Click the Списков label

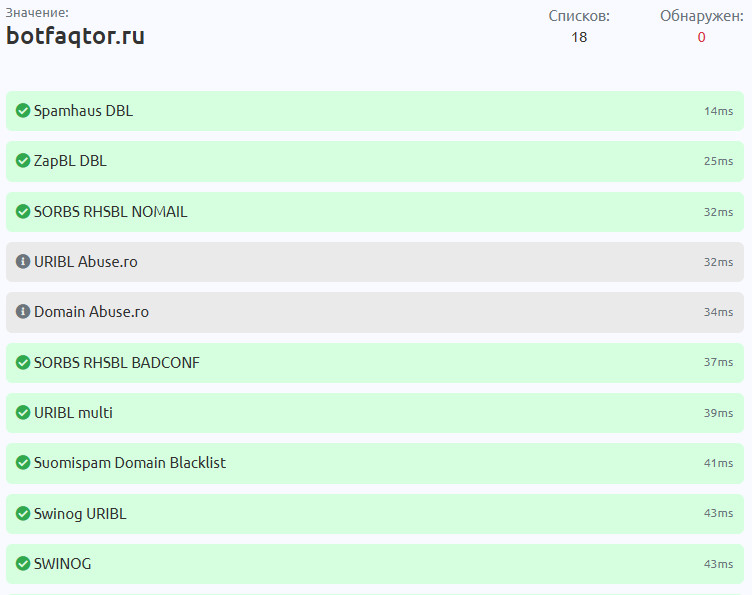pyautogui.click(x=579, y=16)
